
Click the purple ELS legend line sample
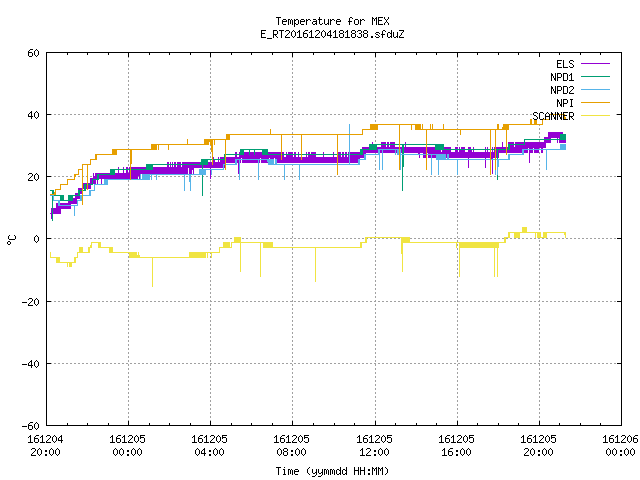point(596,64)
